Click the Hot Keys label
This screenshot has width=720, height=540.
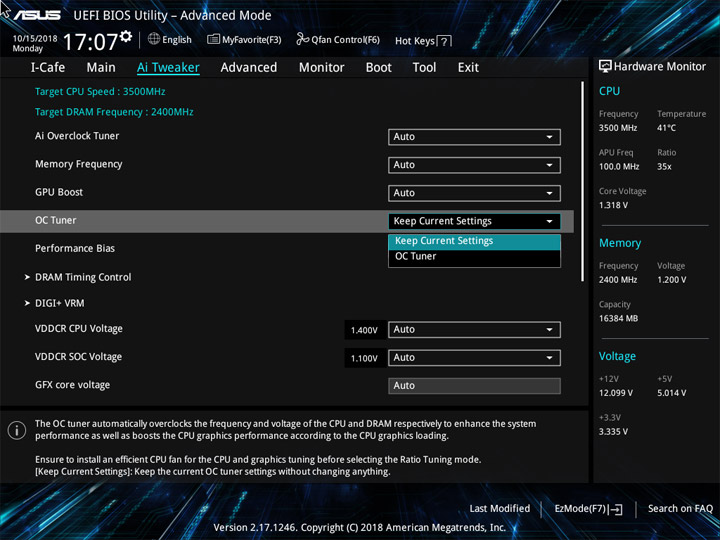click(x=415, y=41)
